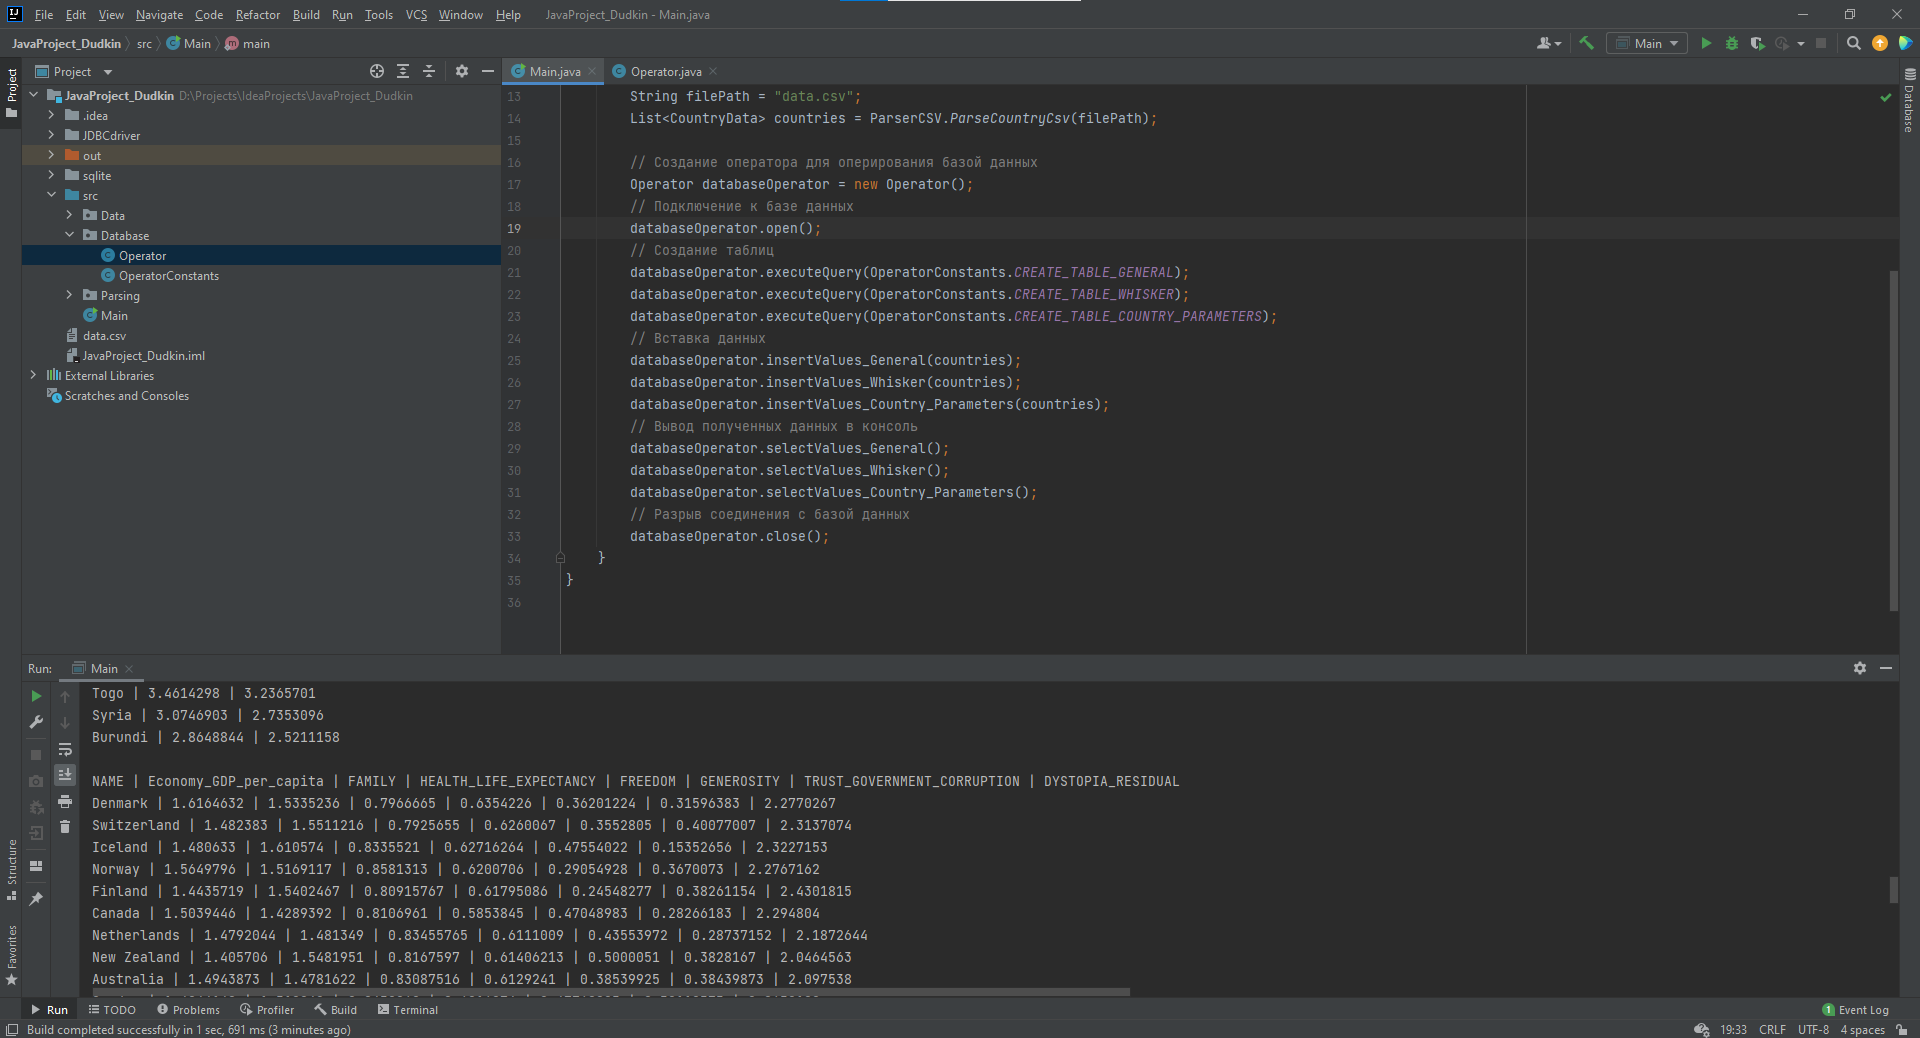Rerun Main in the Run panel
This screenshot has width=1920, height=1038.
point(36,696)
